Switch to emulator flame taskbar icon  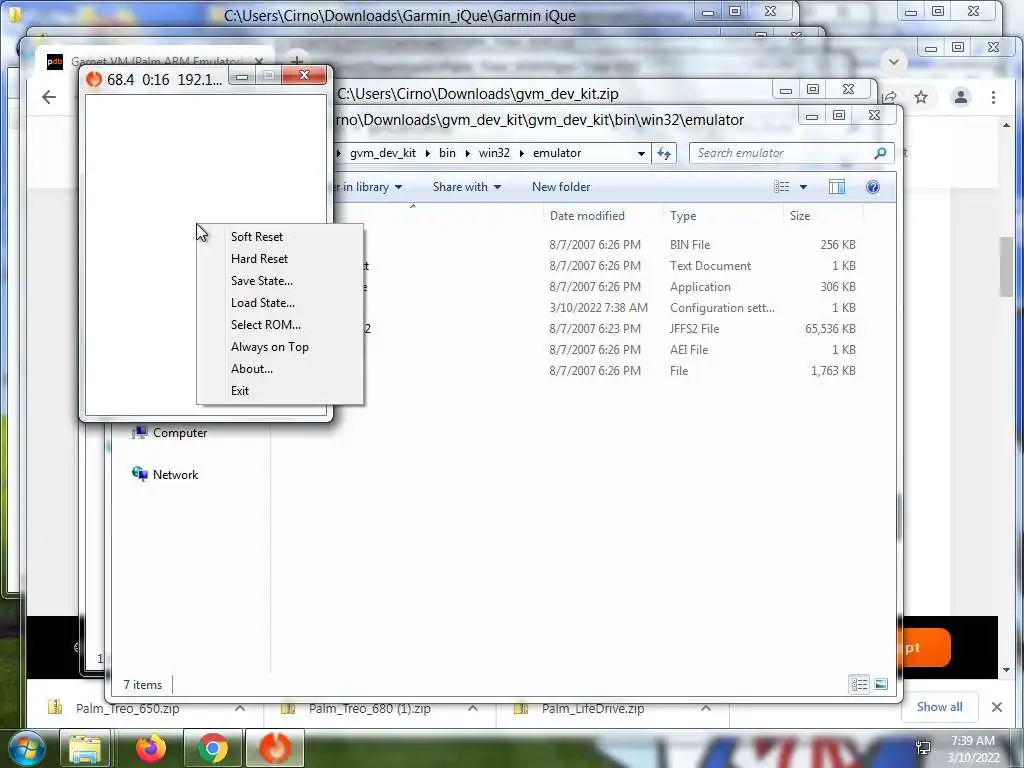(x=275, y=748)
